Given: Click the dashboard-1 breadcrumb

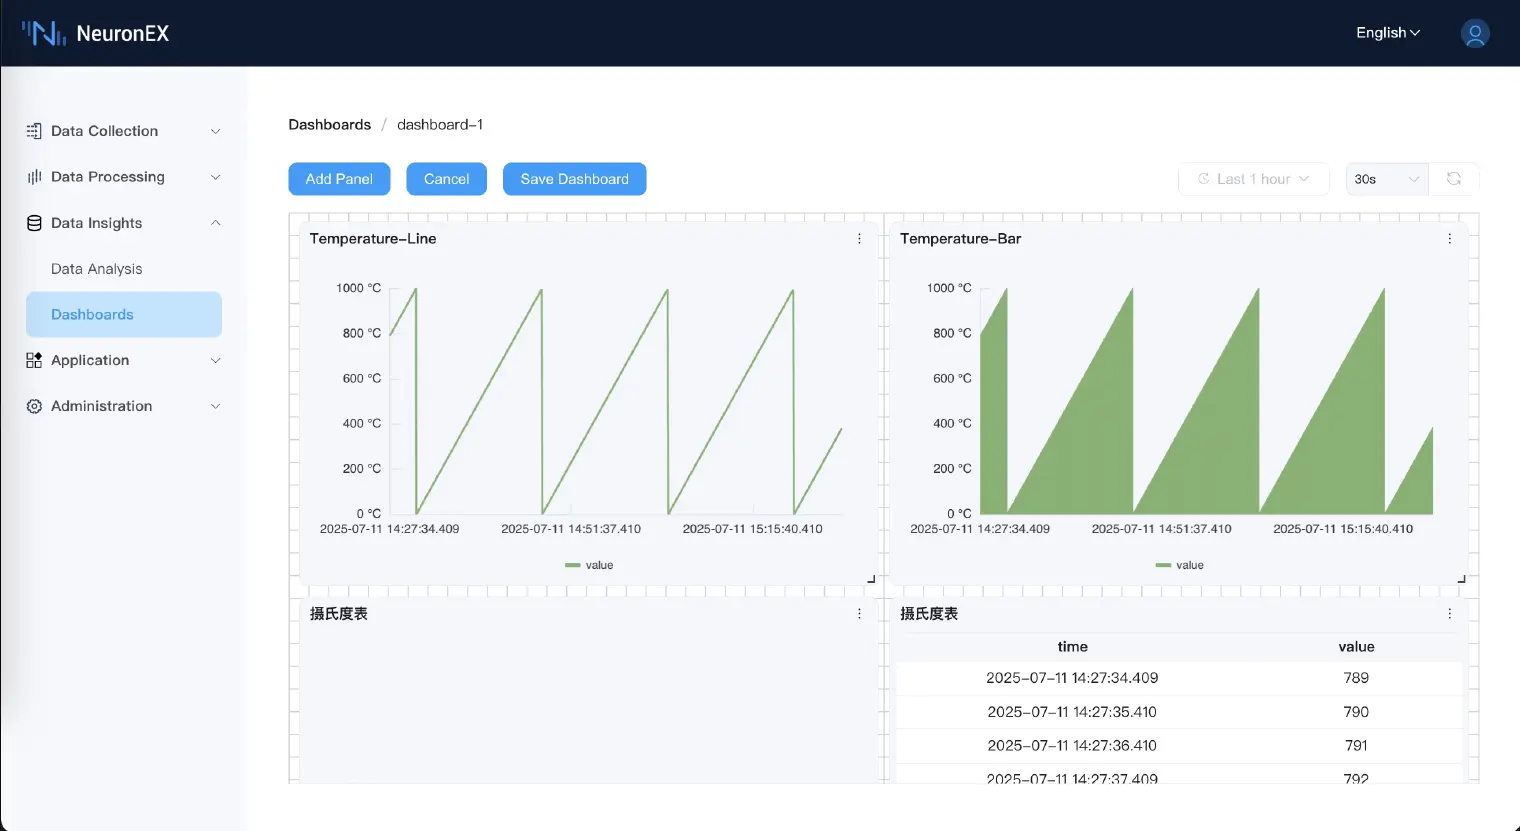Looking at the screenshot, I should click(440, 124).
